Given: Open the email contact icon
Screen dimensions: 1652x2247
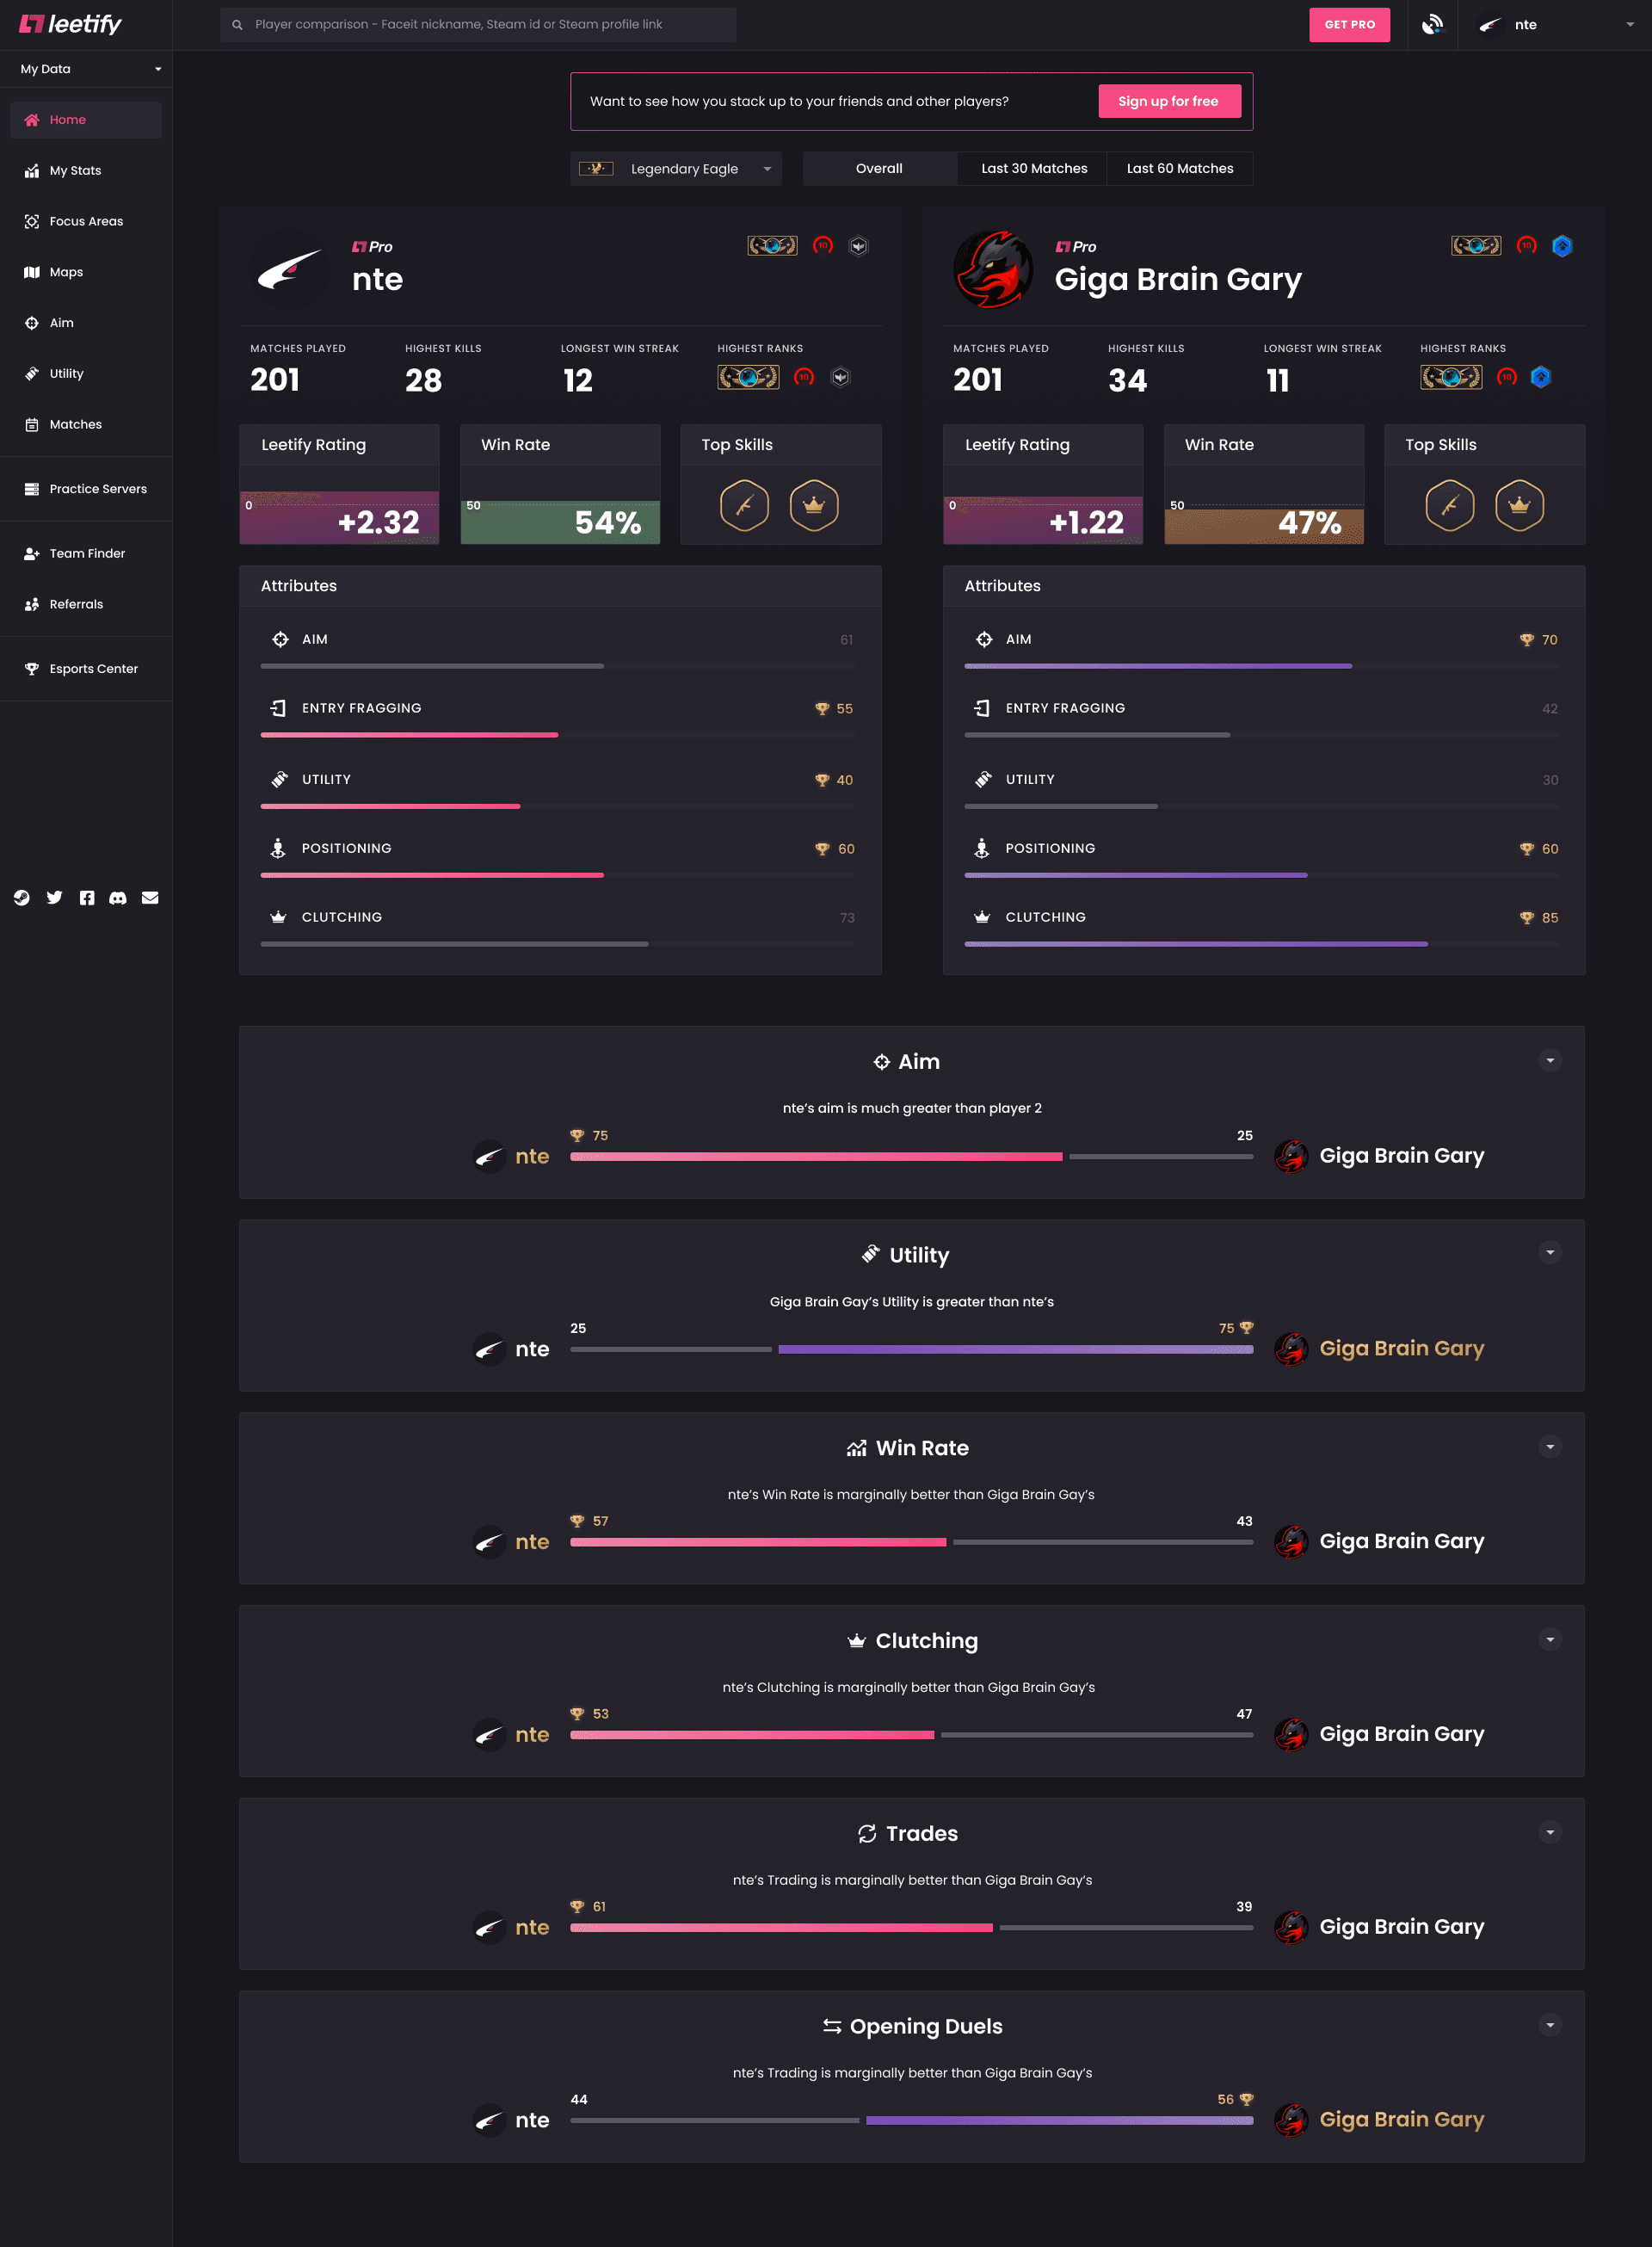Looking at the screenshot, I should [x=150, y=898].
